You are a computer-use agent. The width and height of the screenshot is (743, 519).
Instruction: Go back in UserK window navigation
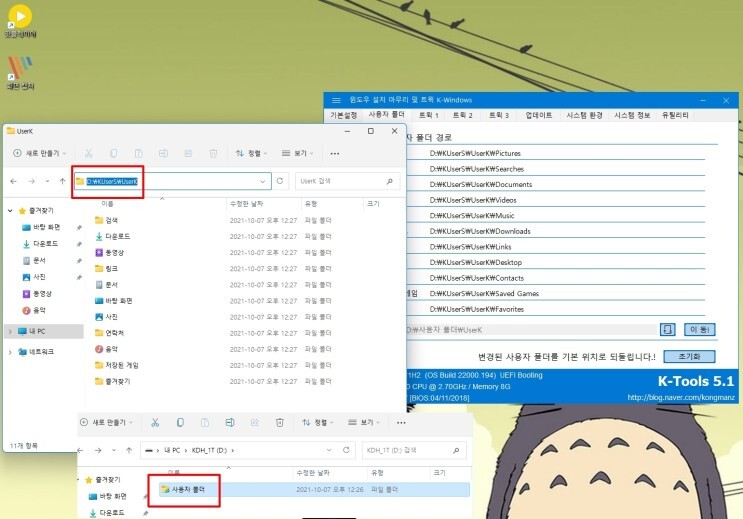14,181
